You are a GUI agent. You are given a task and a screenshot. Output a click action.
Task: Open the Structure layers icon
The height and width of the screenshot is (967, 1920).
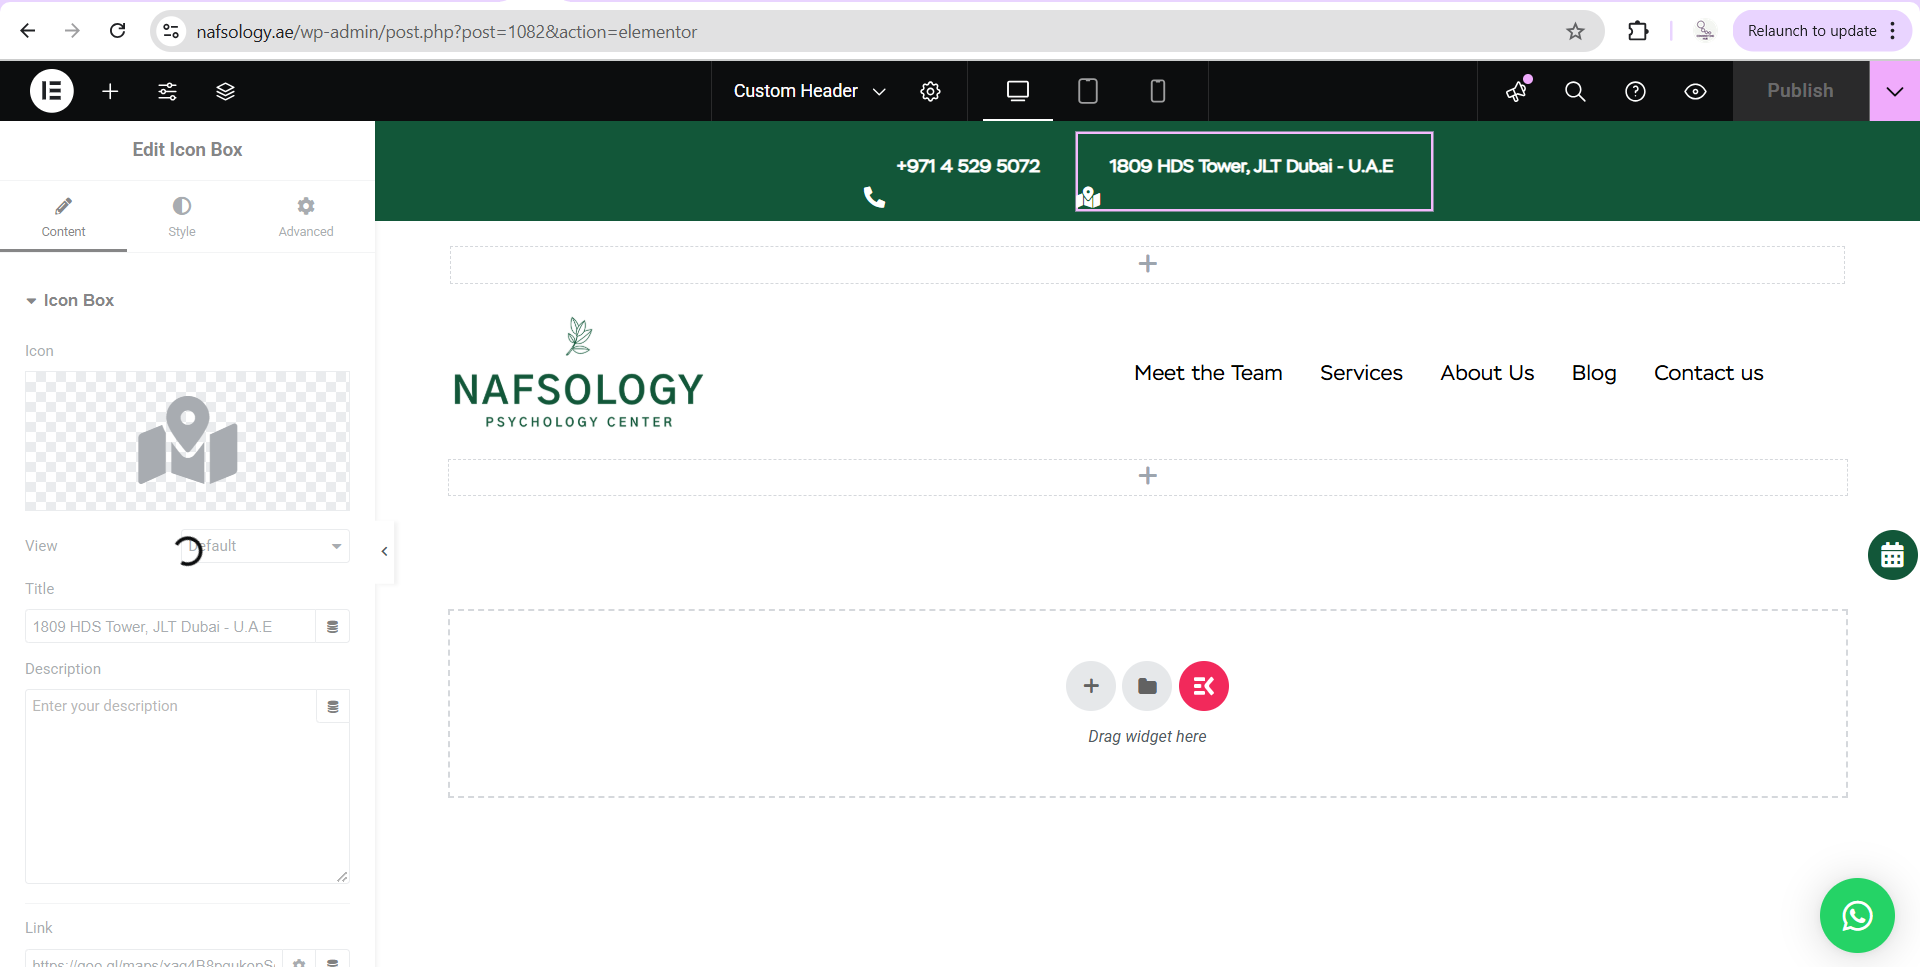(226, 91)
